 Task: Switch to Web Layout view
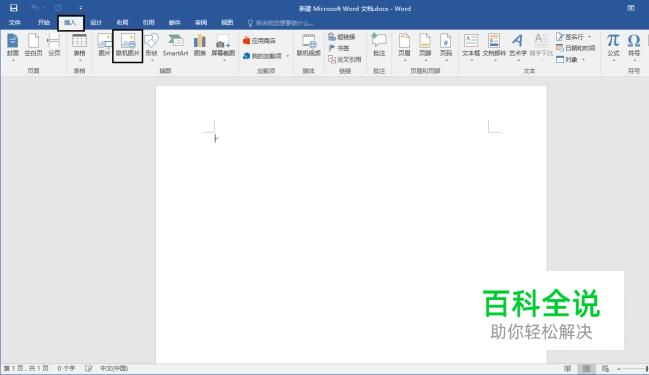[x=605, y=368]
